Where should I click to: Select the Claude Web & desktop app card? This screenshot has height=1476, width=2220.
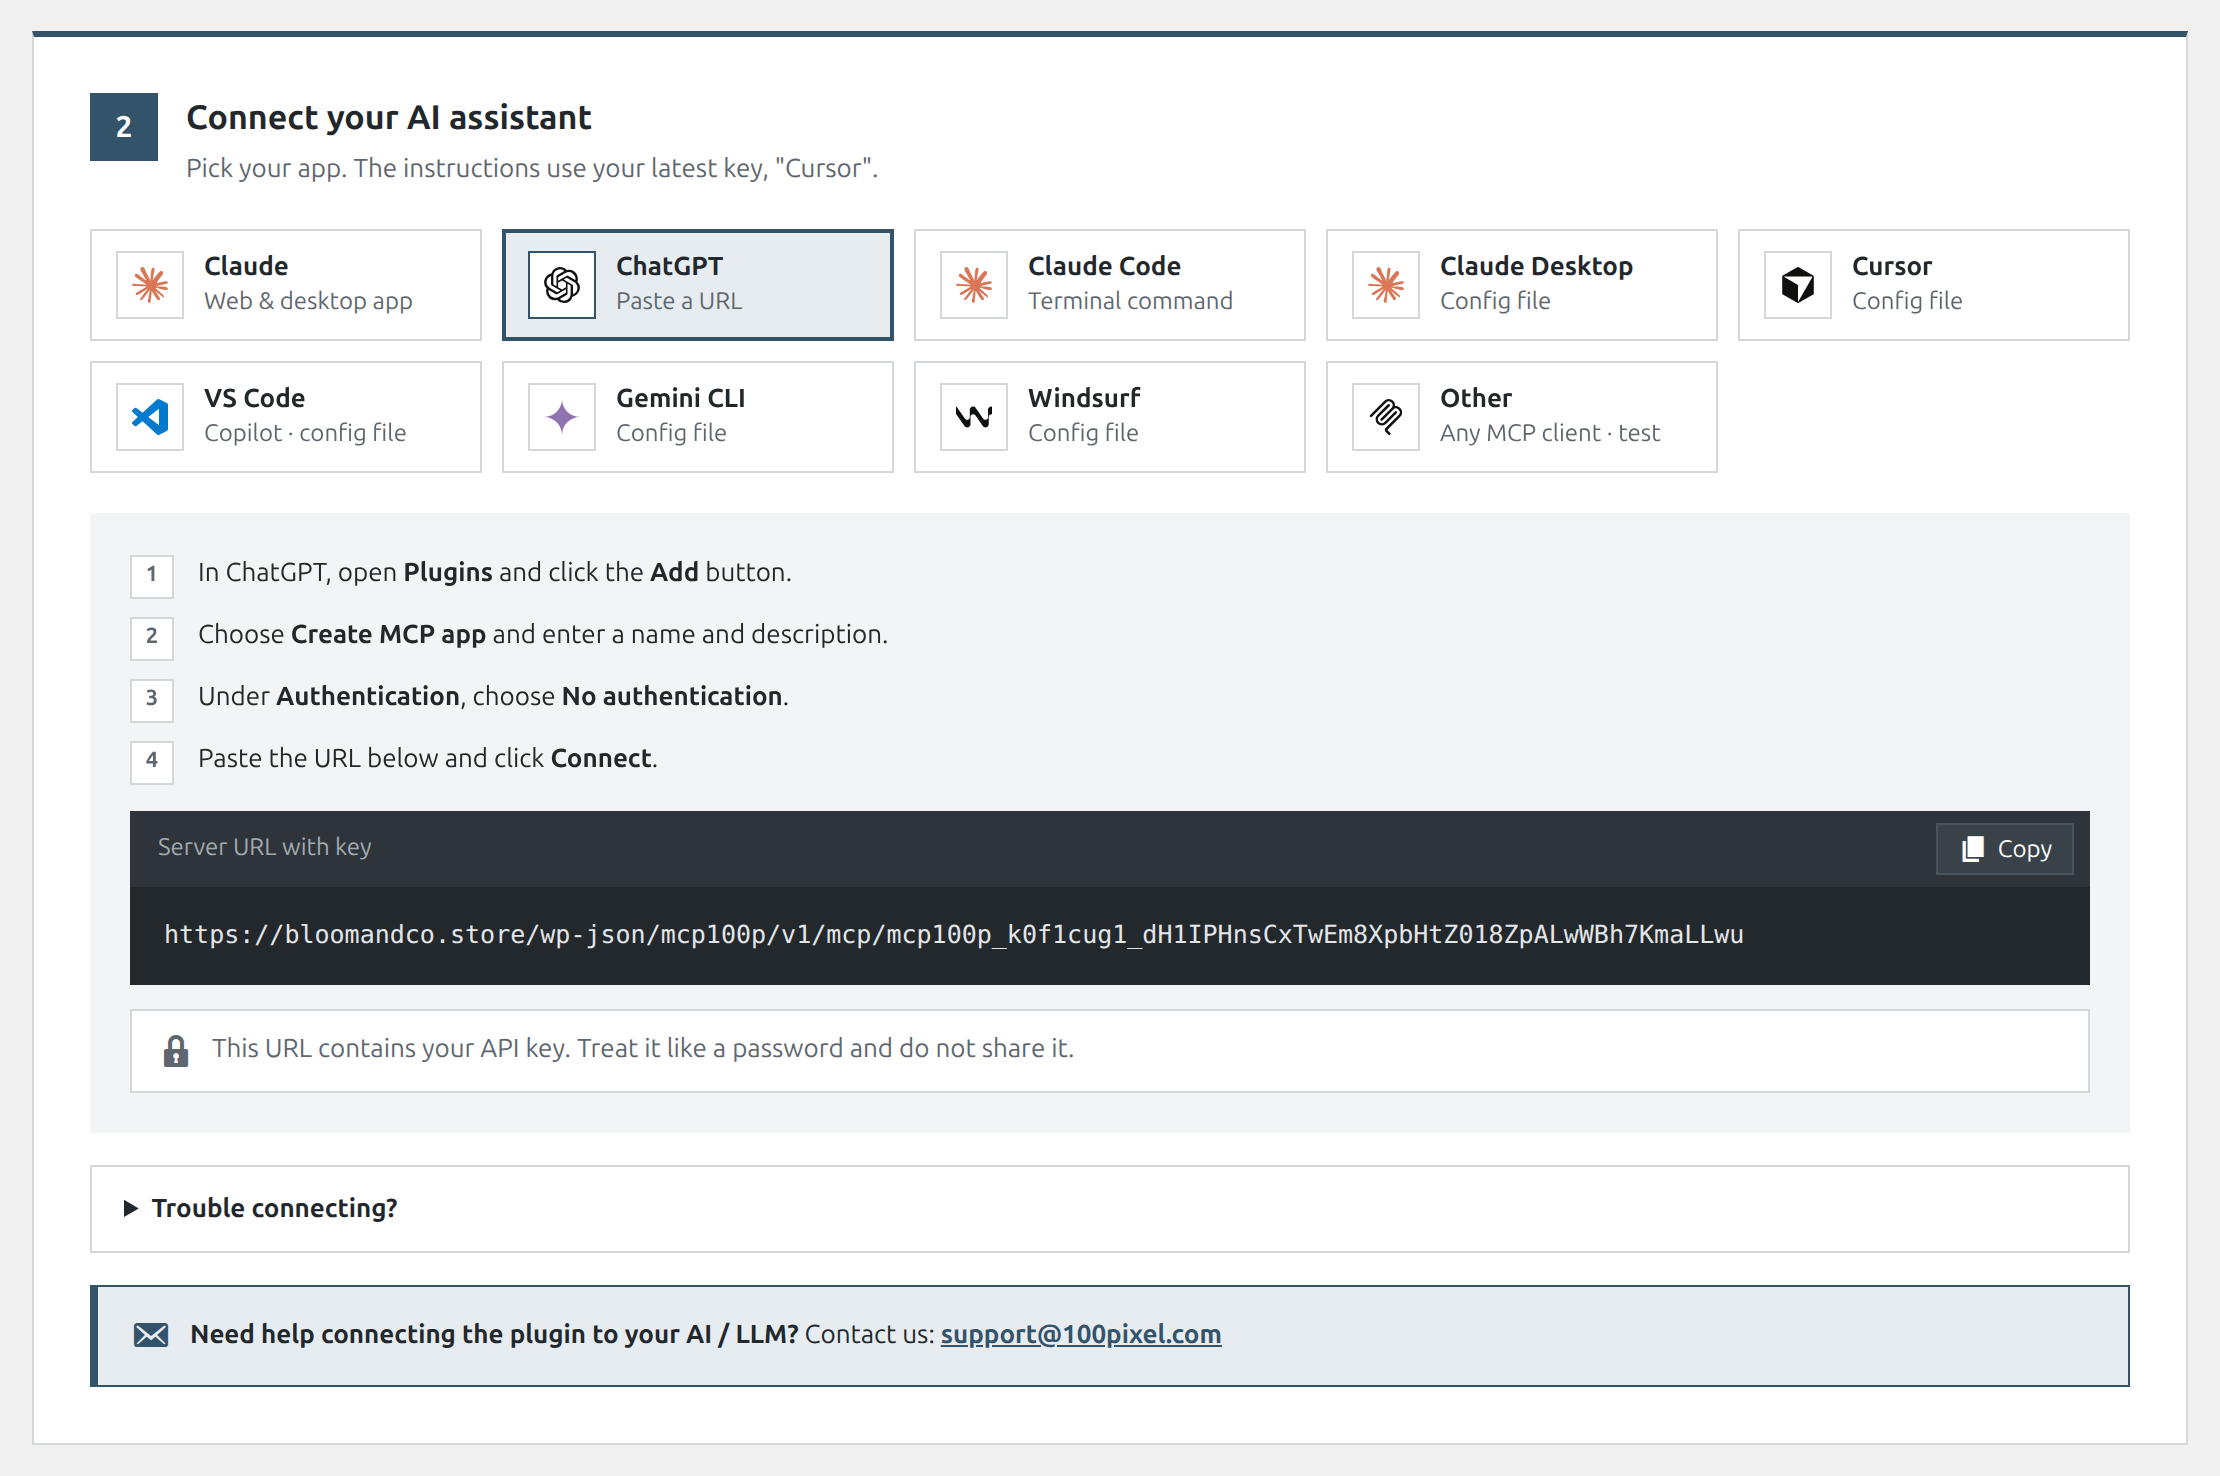pos(286,285)
